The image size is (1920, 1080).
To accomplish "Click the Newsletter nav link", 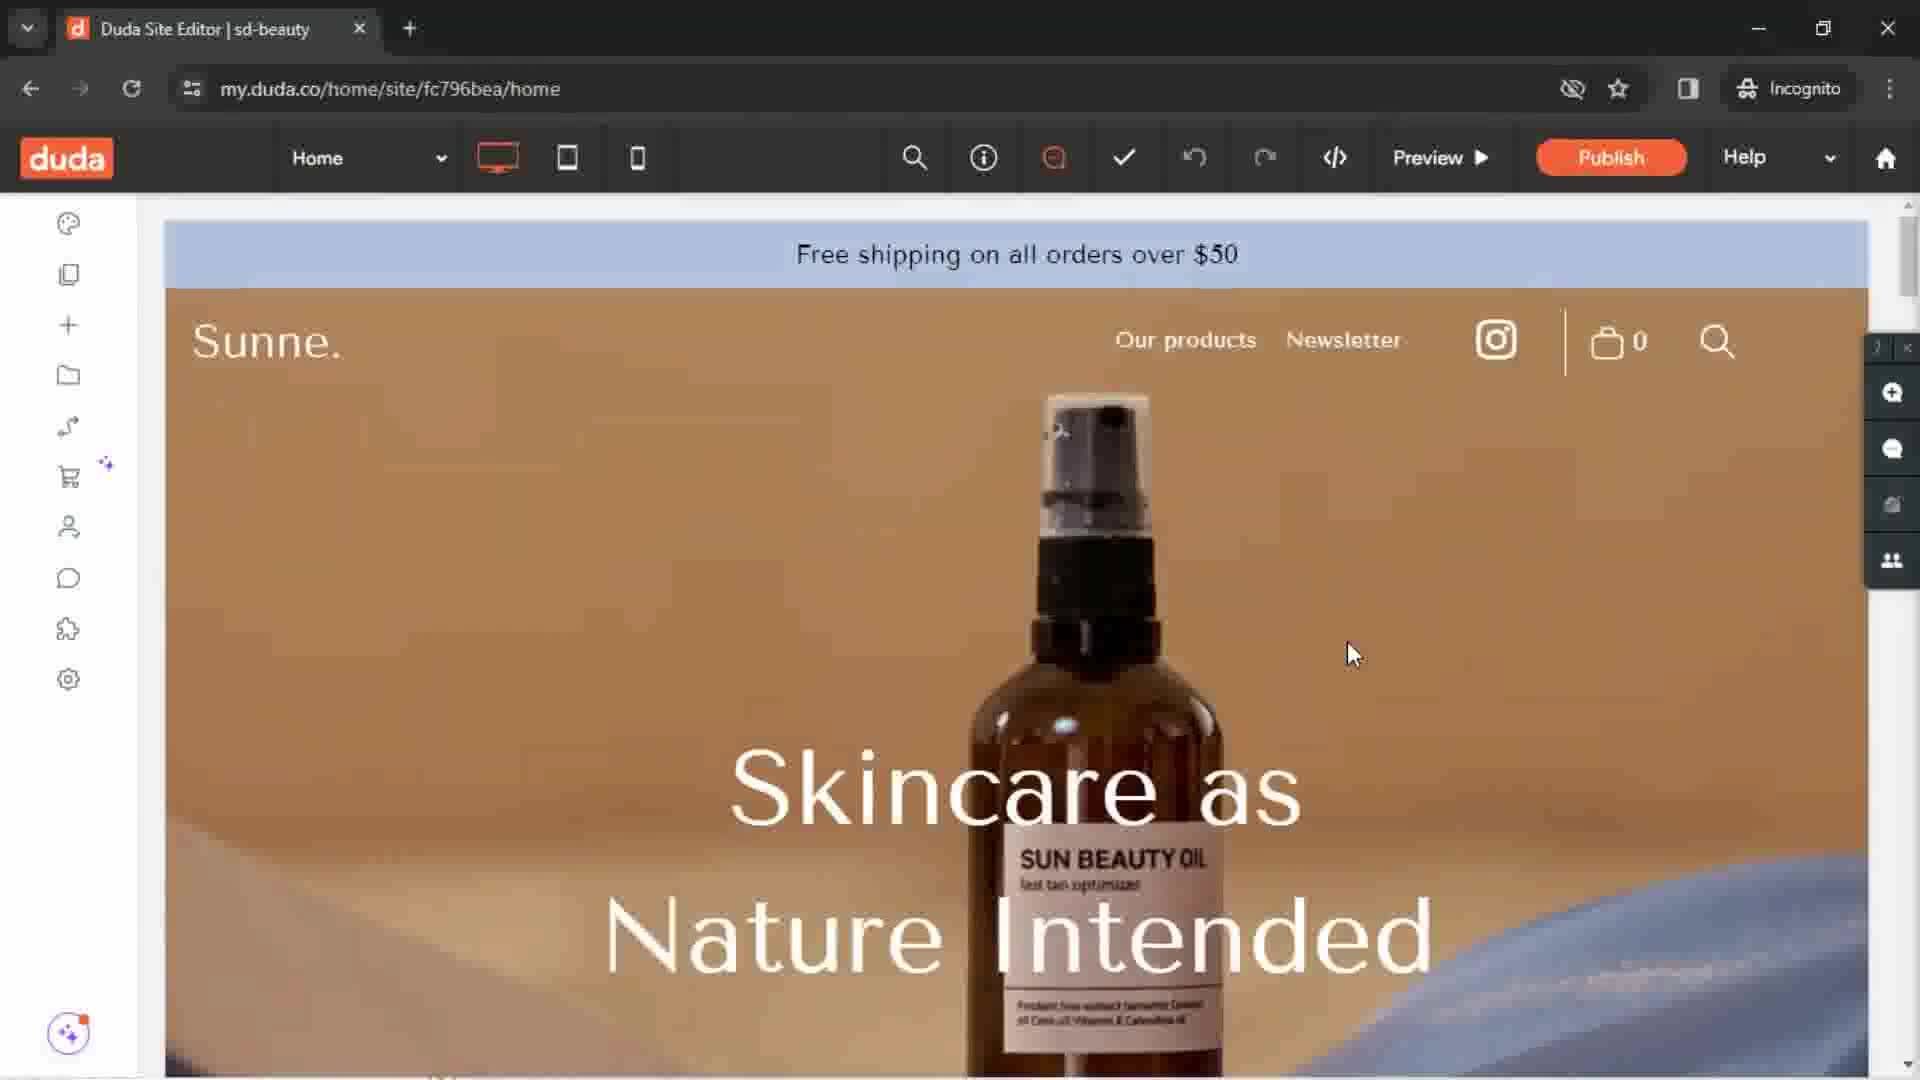I will click(1343, 340).
